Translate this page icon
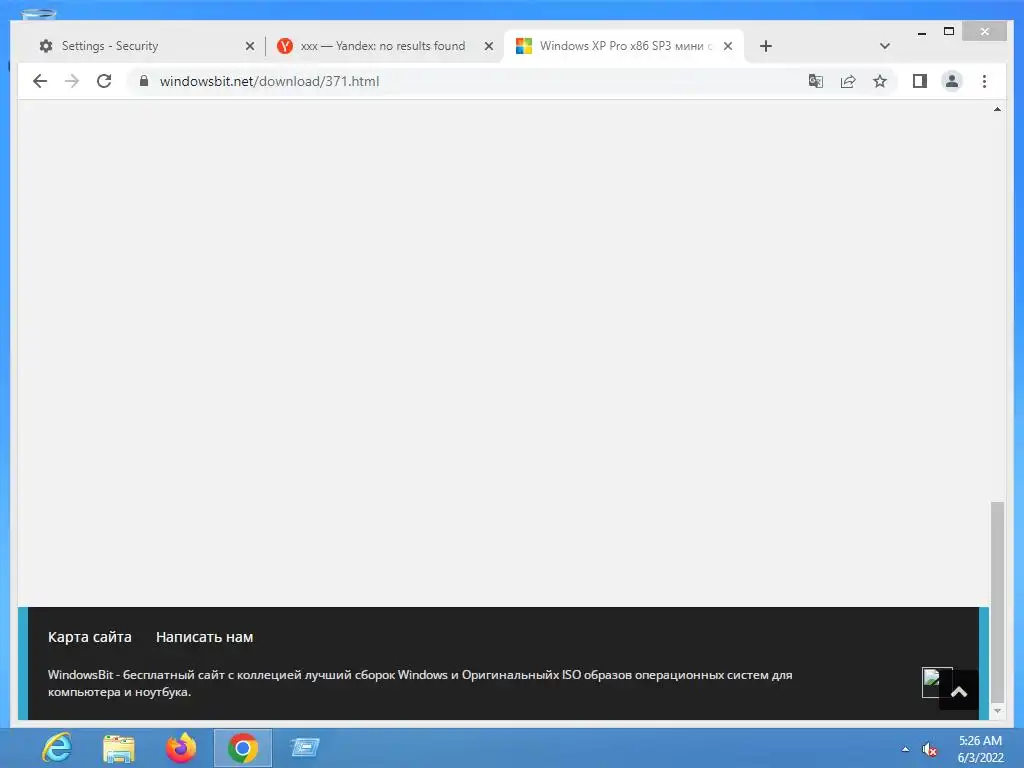This screenshot has width=1024, height=768. (816, 81)
